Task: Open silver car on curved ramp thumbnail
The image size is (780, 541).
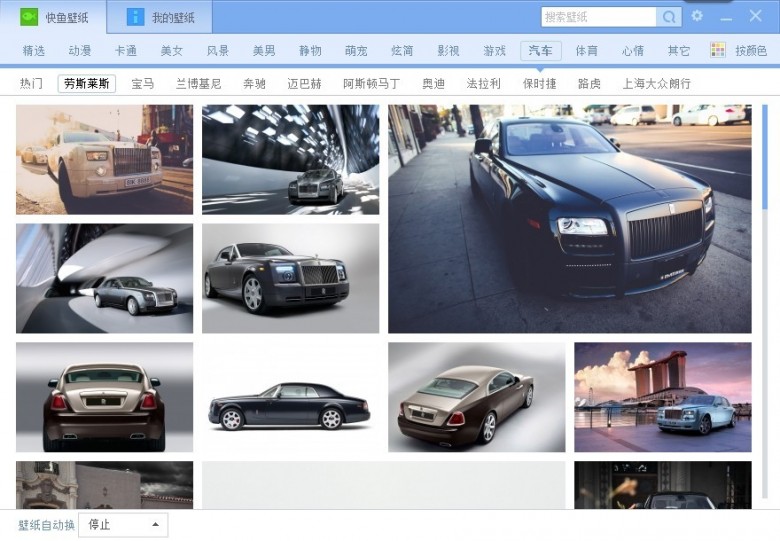Action: [x=104, y=278]
